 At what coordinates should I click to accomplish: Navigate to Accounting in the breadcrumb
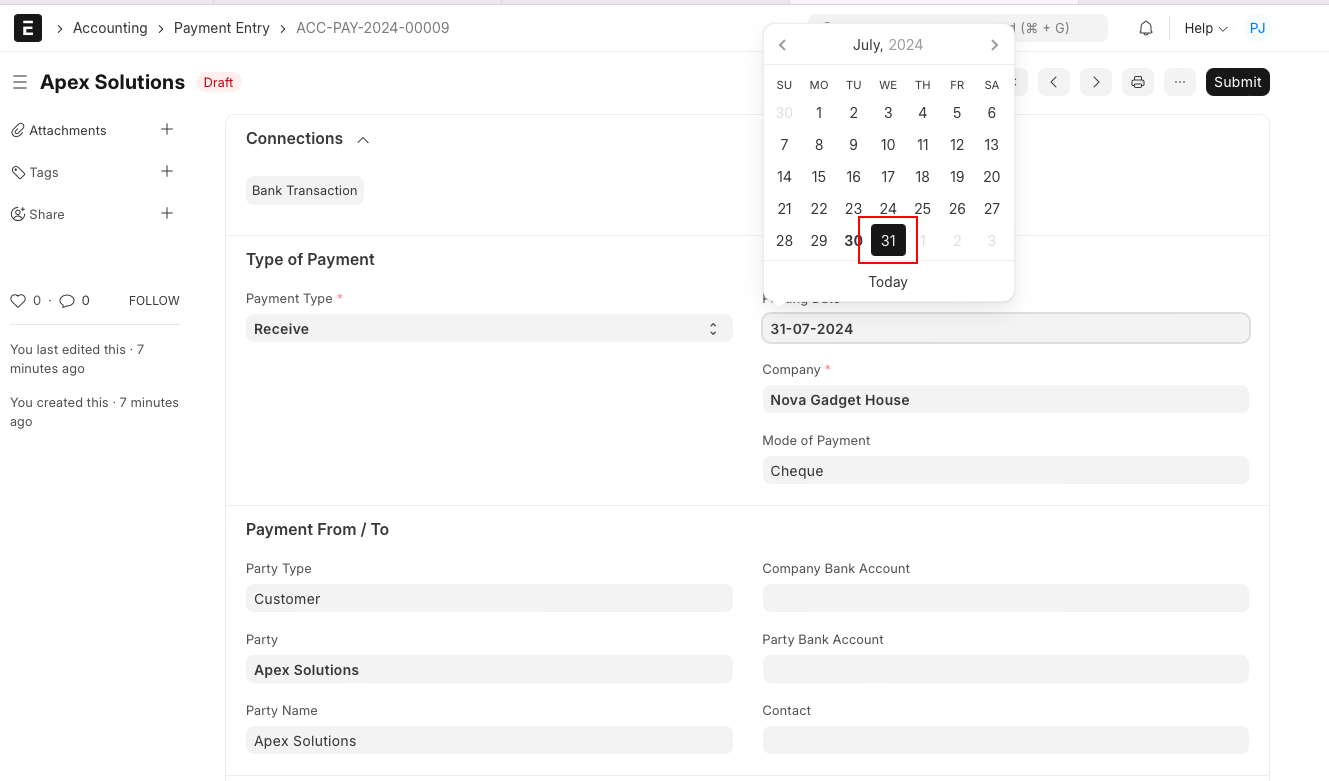(110, 28)
